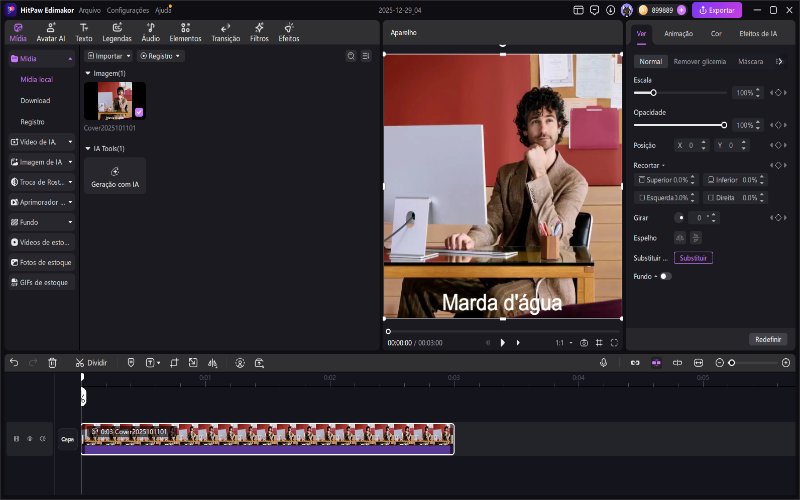
Task: Toggle track visibility eye icon
Action: click(30, 439)
